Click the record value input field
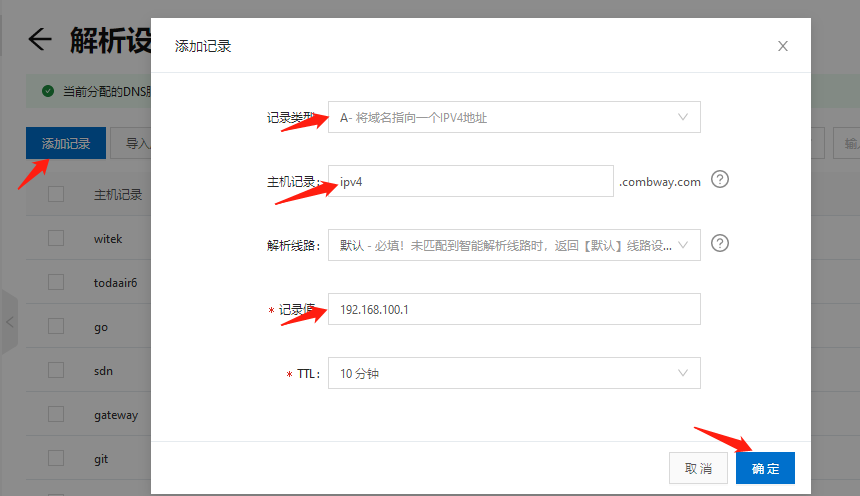Viewport: 860px width, 496px height. tap(514, 309)
